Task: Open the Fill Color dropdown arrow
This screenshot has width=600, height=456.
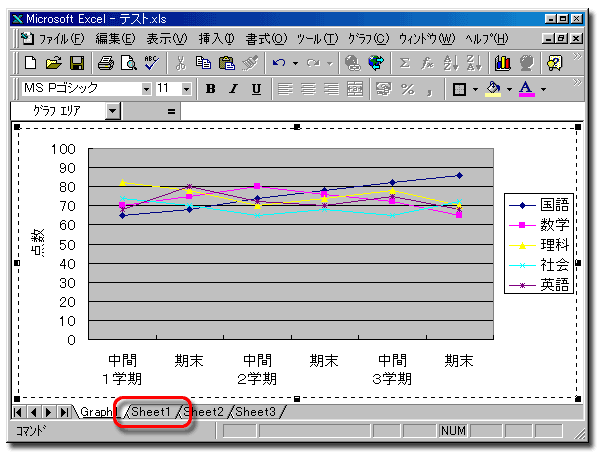Action: (509, 90)
